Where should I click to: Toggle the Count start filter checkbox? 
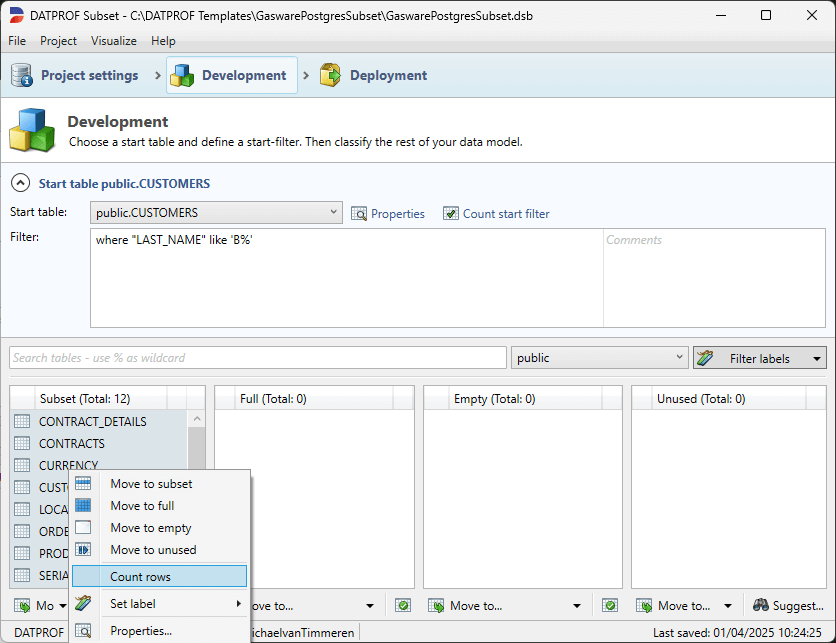[x=451, y=213]
